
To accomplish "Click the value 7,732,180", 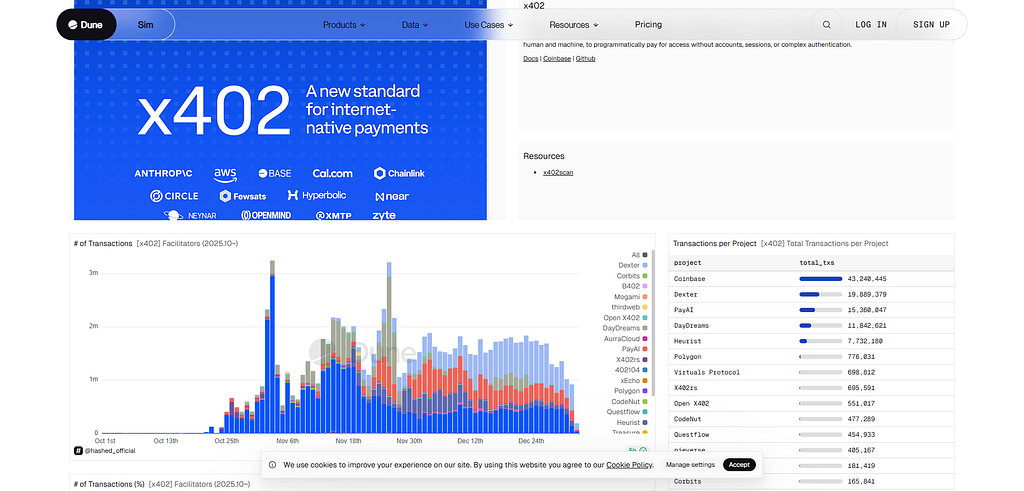I will pyautogui.click(x=865, y=341).
